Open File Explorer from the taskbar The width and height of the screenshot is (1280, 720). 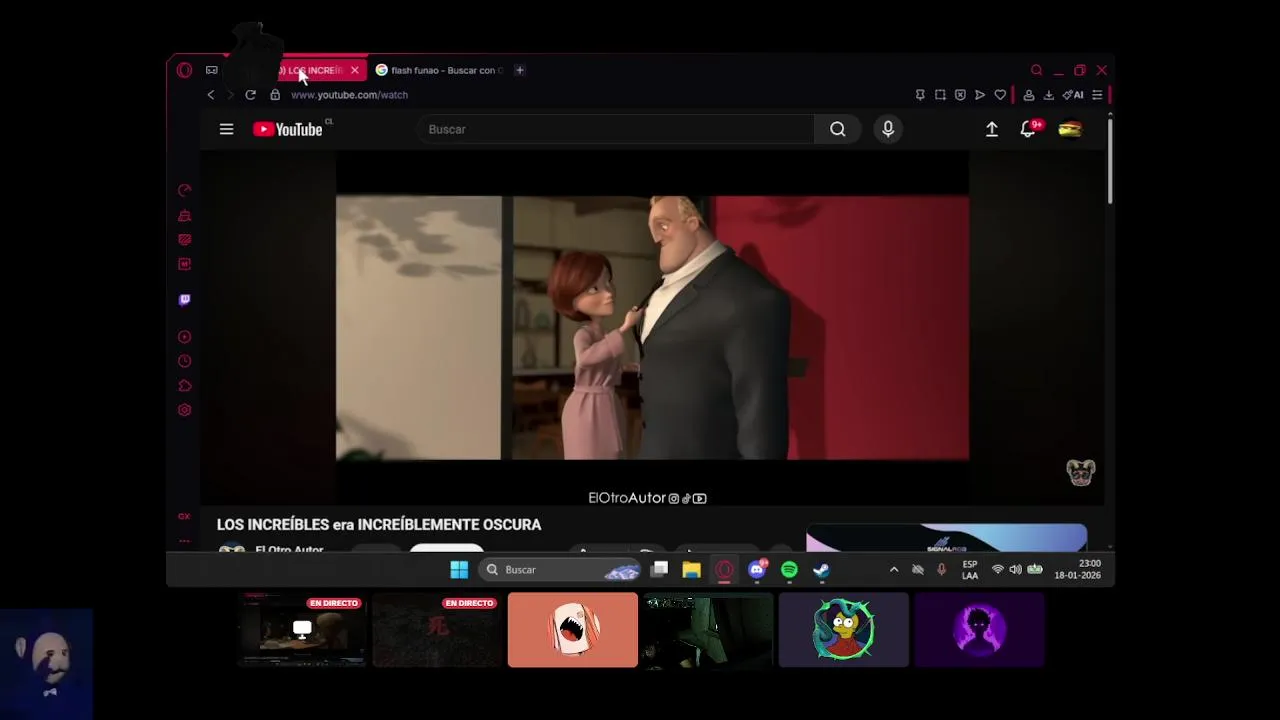point(691,569)
